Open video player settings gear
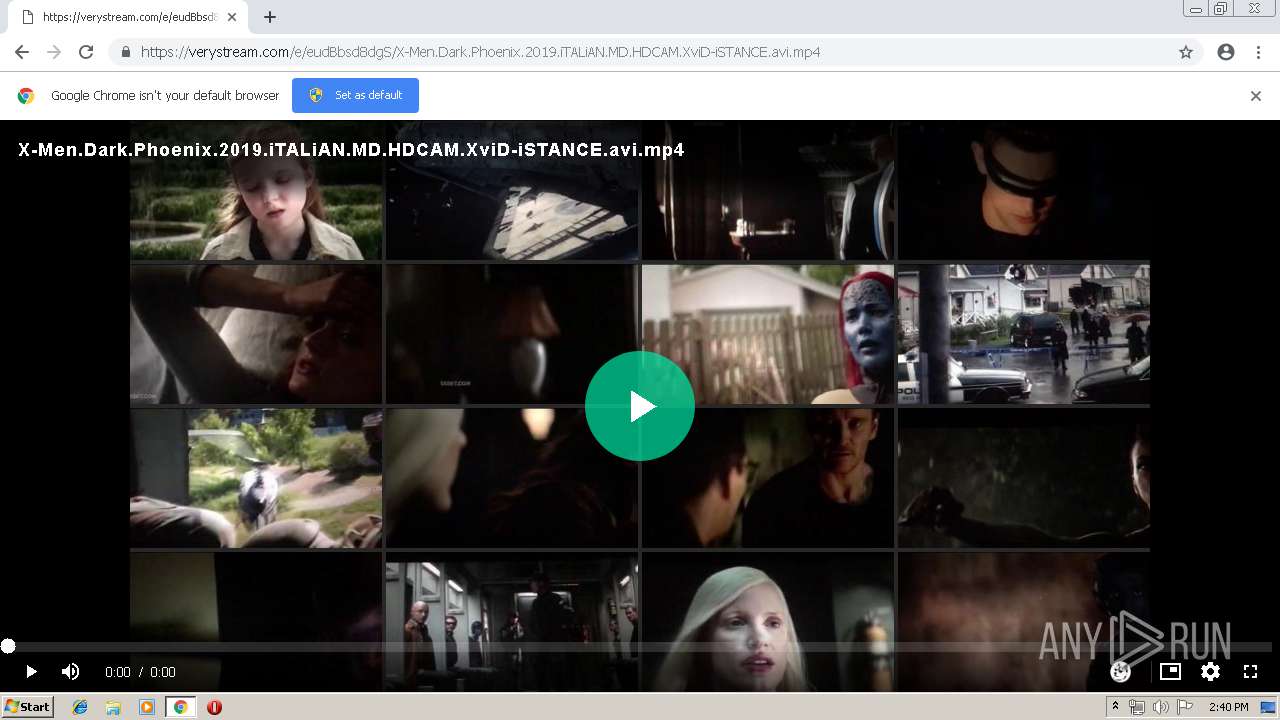This screenshot has height=720, width=1280. tap(1210, 672)
